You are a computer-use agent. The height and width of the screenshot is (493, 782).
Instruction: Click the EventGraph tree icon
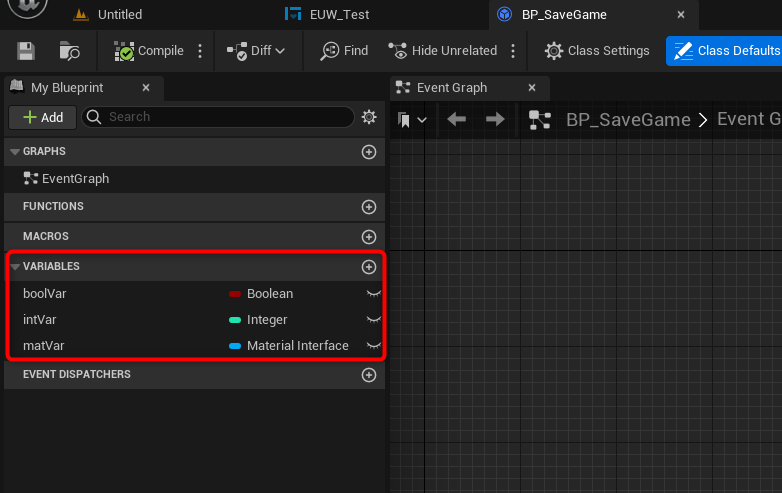point(30,178)
